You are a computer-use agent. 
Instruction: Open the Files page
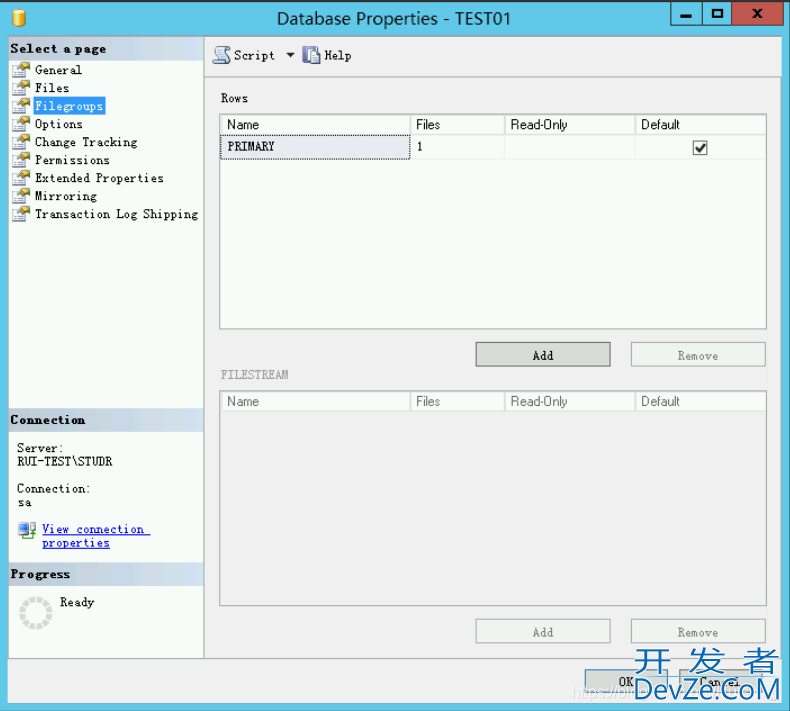coord(52,88)
